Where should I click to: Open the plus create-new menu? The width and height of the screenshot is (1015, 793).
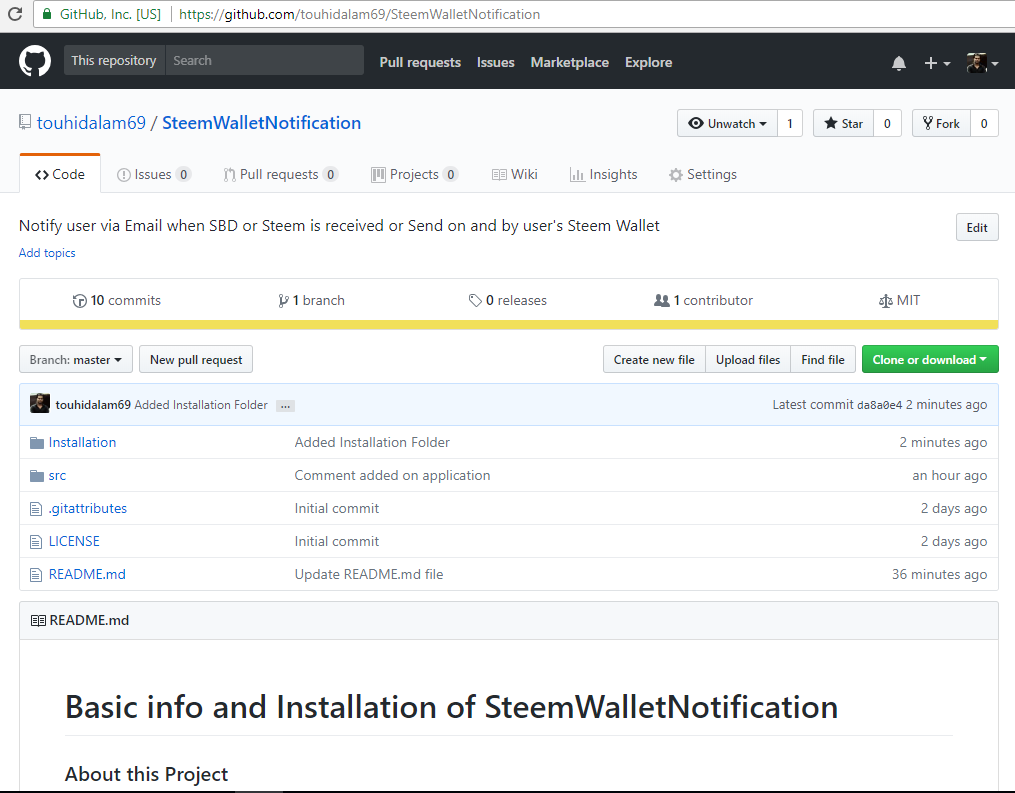coord(937,63)
